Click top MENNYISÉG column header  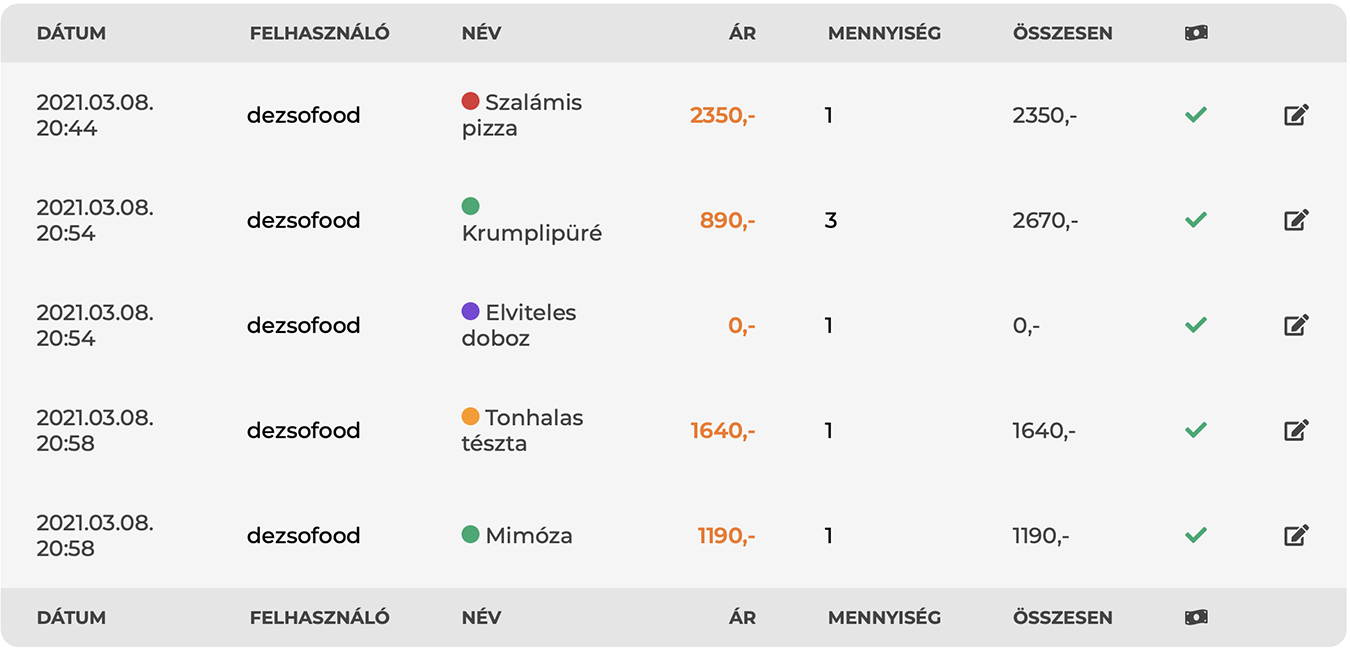click(884, 33)
